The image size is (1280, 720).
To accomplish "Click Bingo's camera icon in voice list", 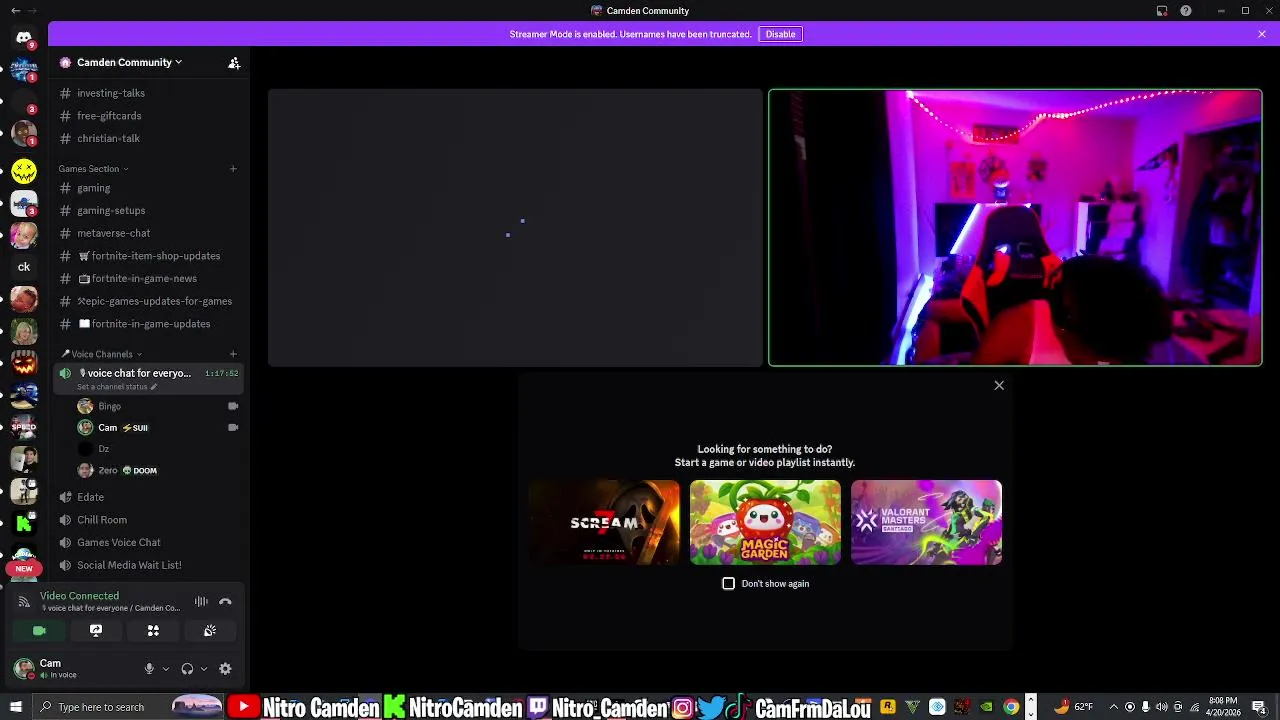I will coord(233,407).
